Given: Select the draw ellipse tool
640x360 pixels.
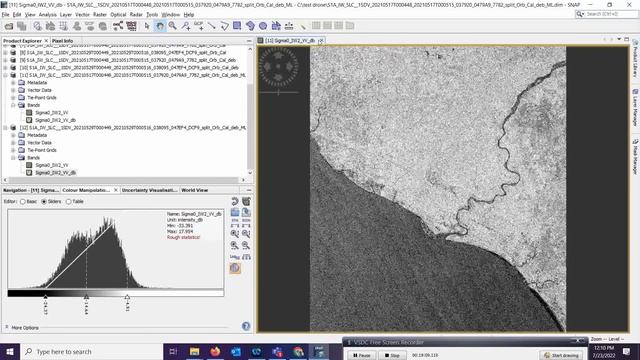Looking at the screenshot, I should [263, 26].
